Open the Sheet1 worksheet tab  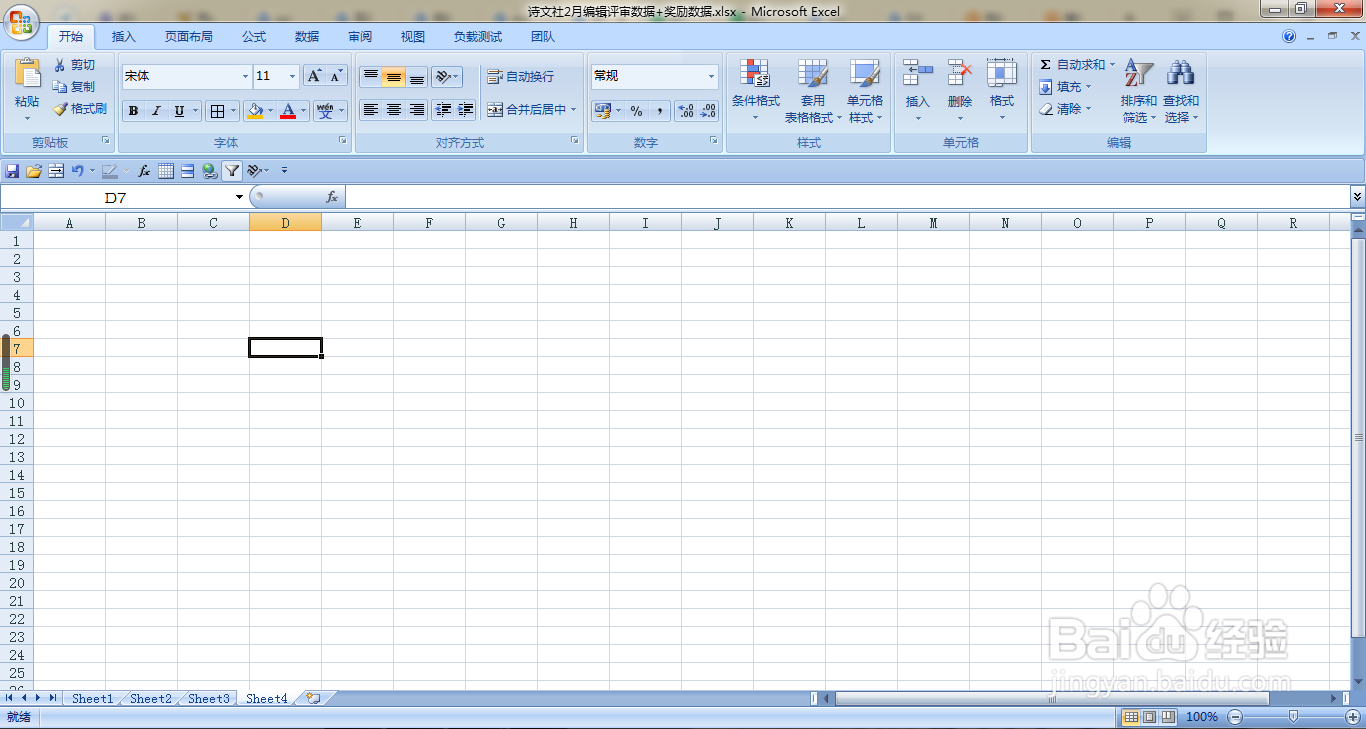[x=93, y=699]
